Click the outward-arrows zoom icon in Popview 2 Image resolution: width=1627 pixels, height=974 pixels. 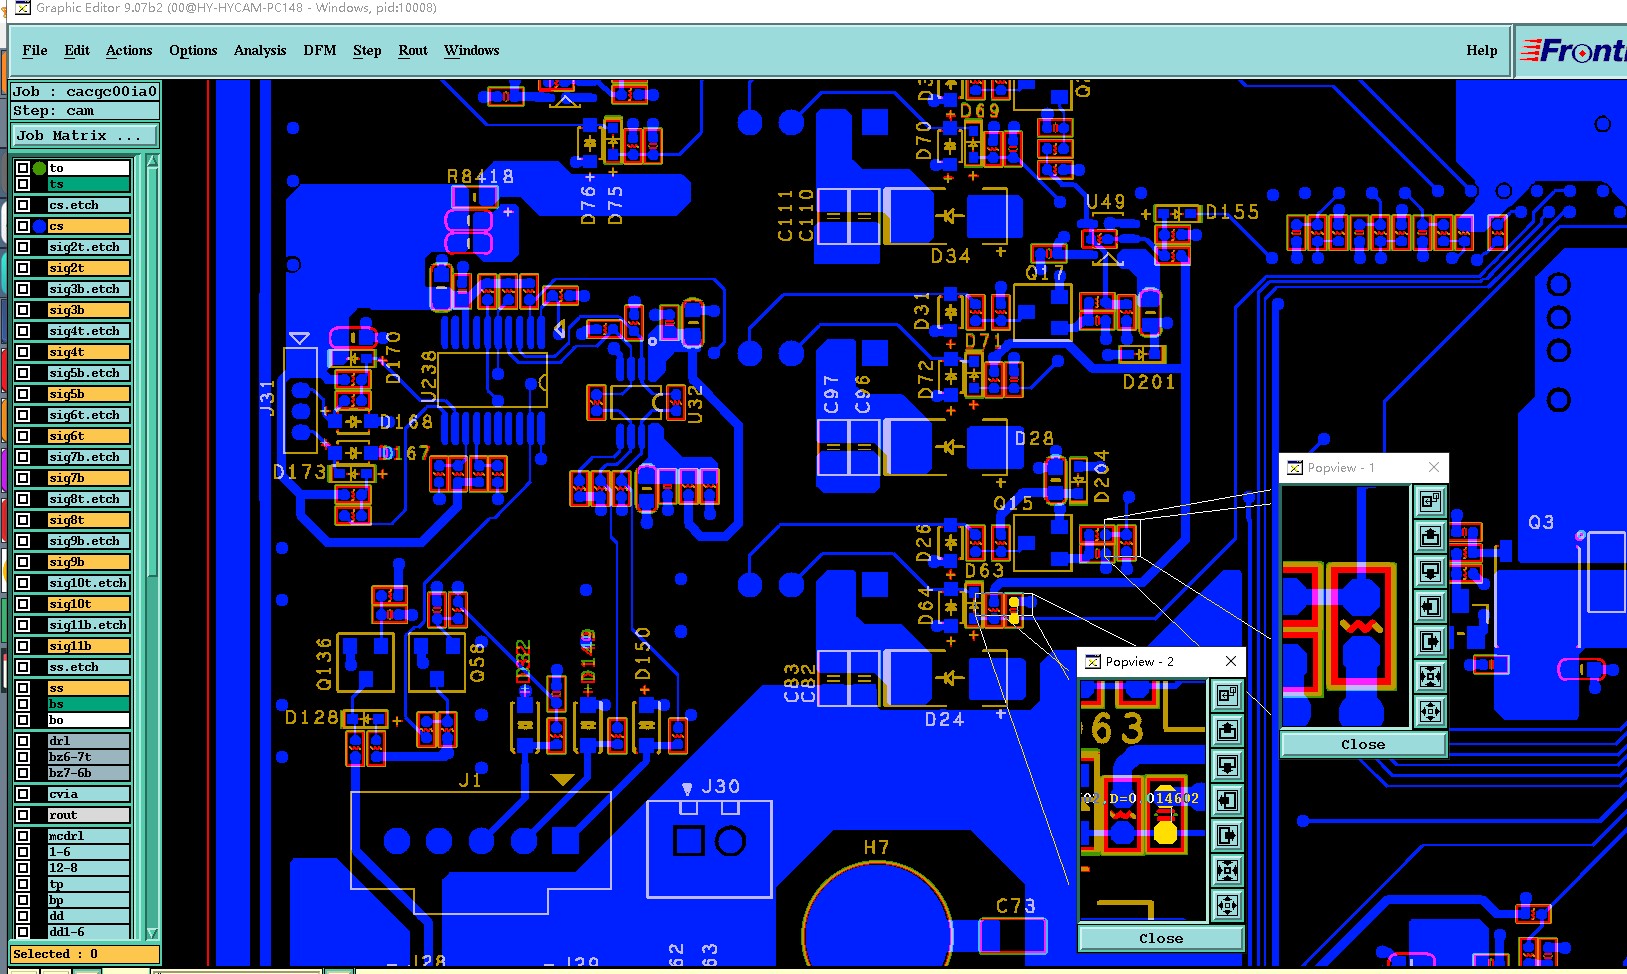click(1227, 905)
